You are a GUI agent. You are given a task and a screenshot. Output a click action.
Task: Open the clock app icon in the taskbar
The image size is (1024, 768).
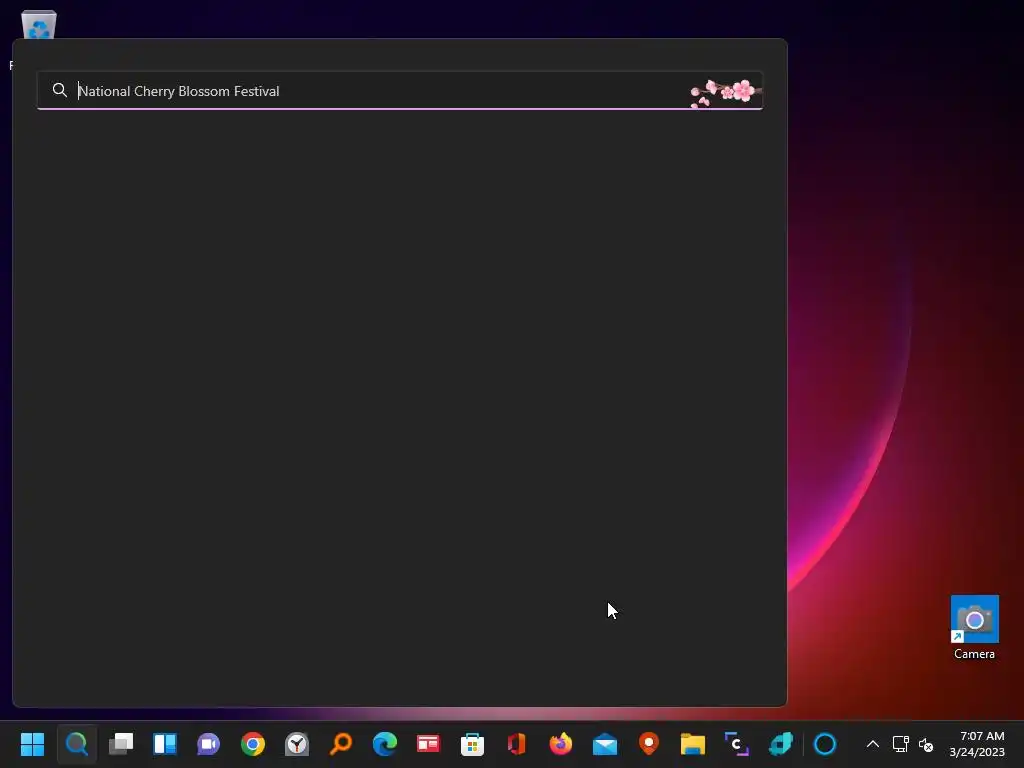pyautogui.click(x=297, y=744)
